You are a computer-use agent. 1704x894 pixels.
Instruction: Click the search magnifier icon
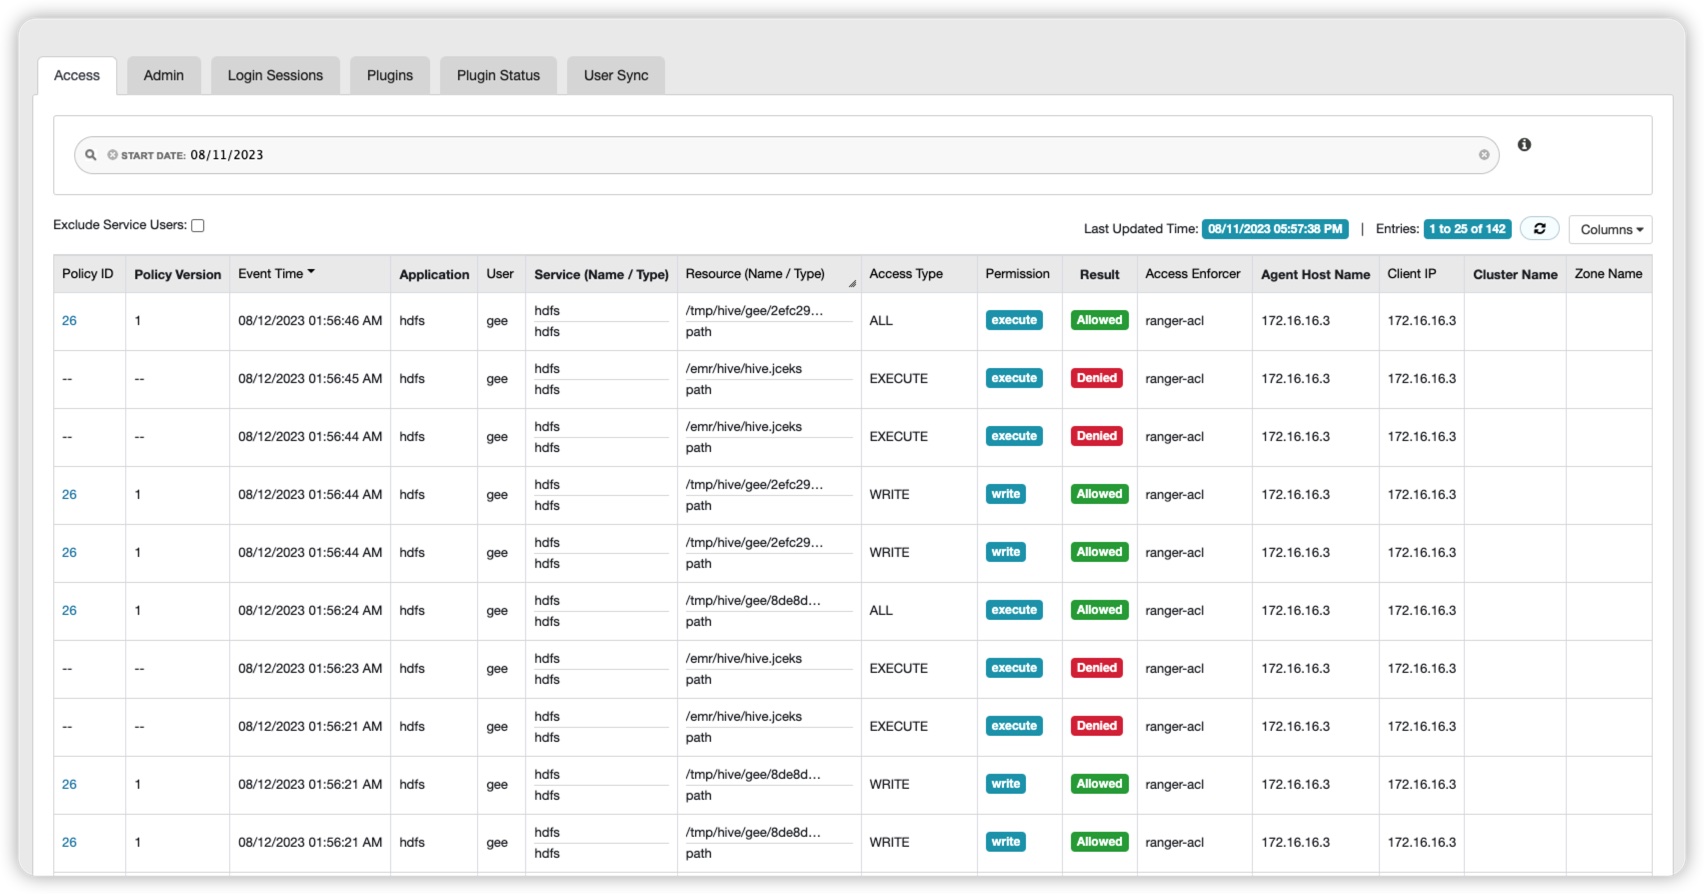coord(90,155)
